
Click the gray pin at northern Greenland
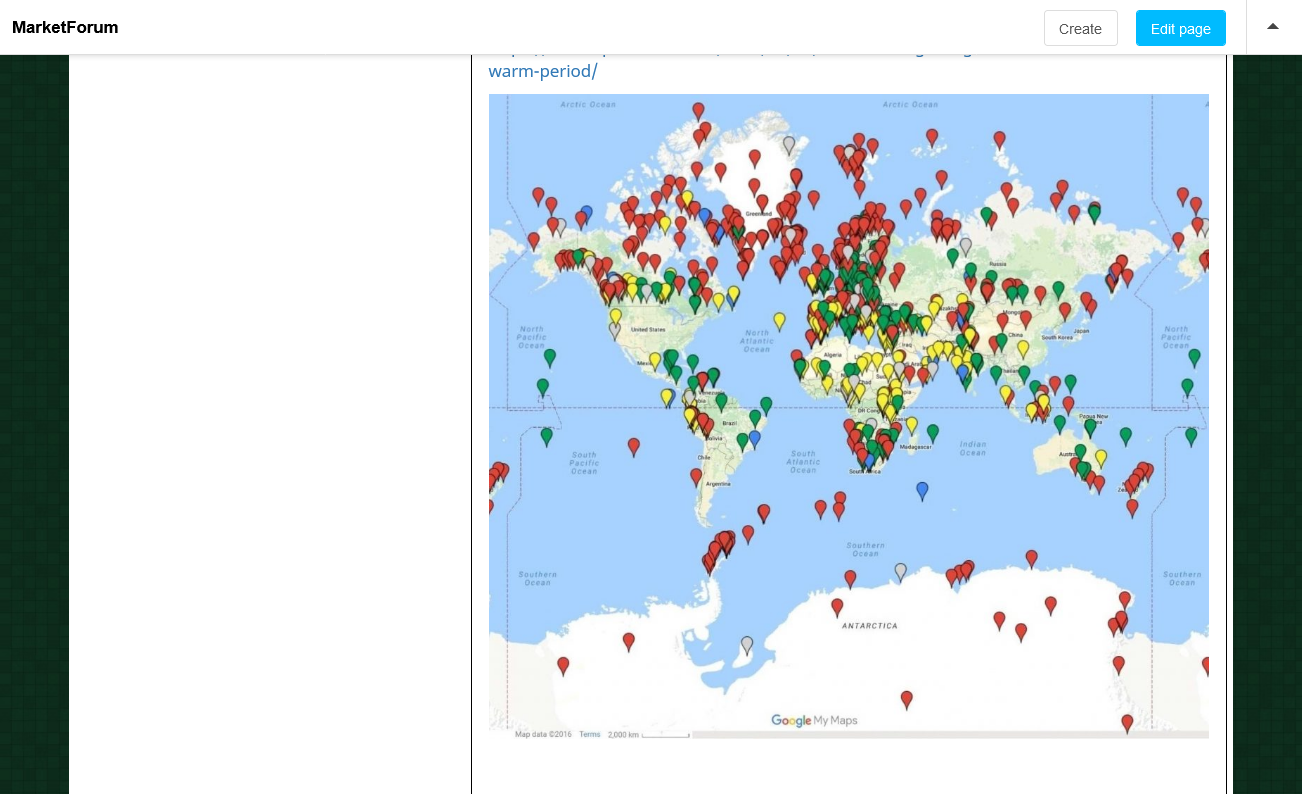(x=789, y=145)
